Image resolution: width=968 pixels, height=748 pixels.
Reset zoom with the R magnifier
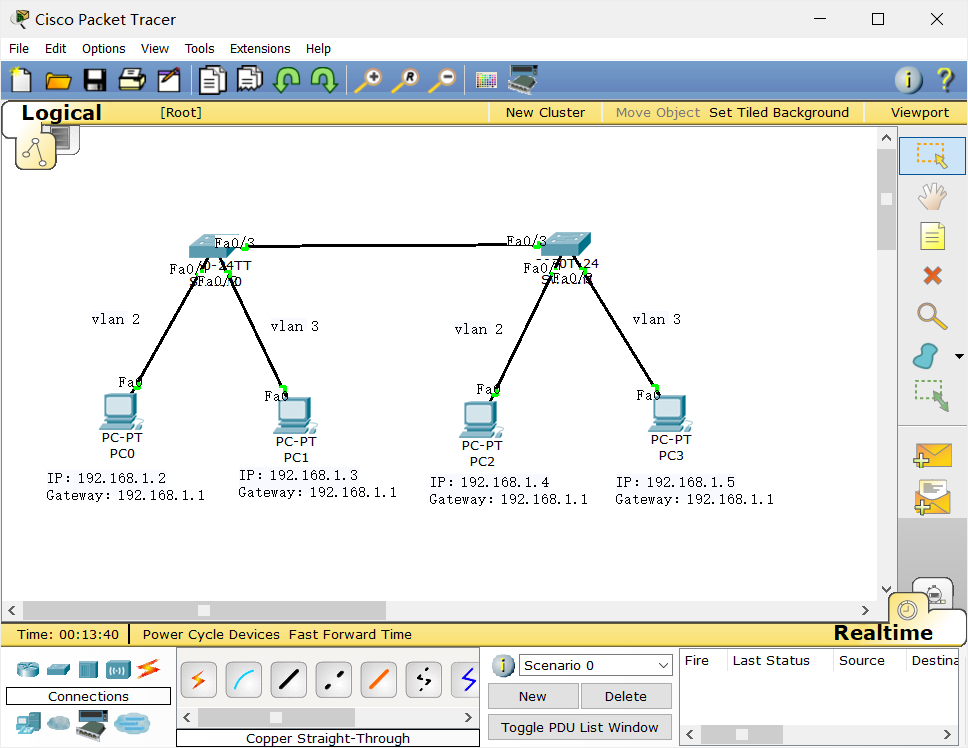(x=406, y=80)
